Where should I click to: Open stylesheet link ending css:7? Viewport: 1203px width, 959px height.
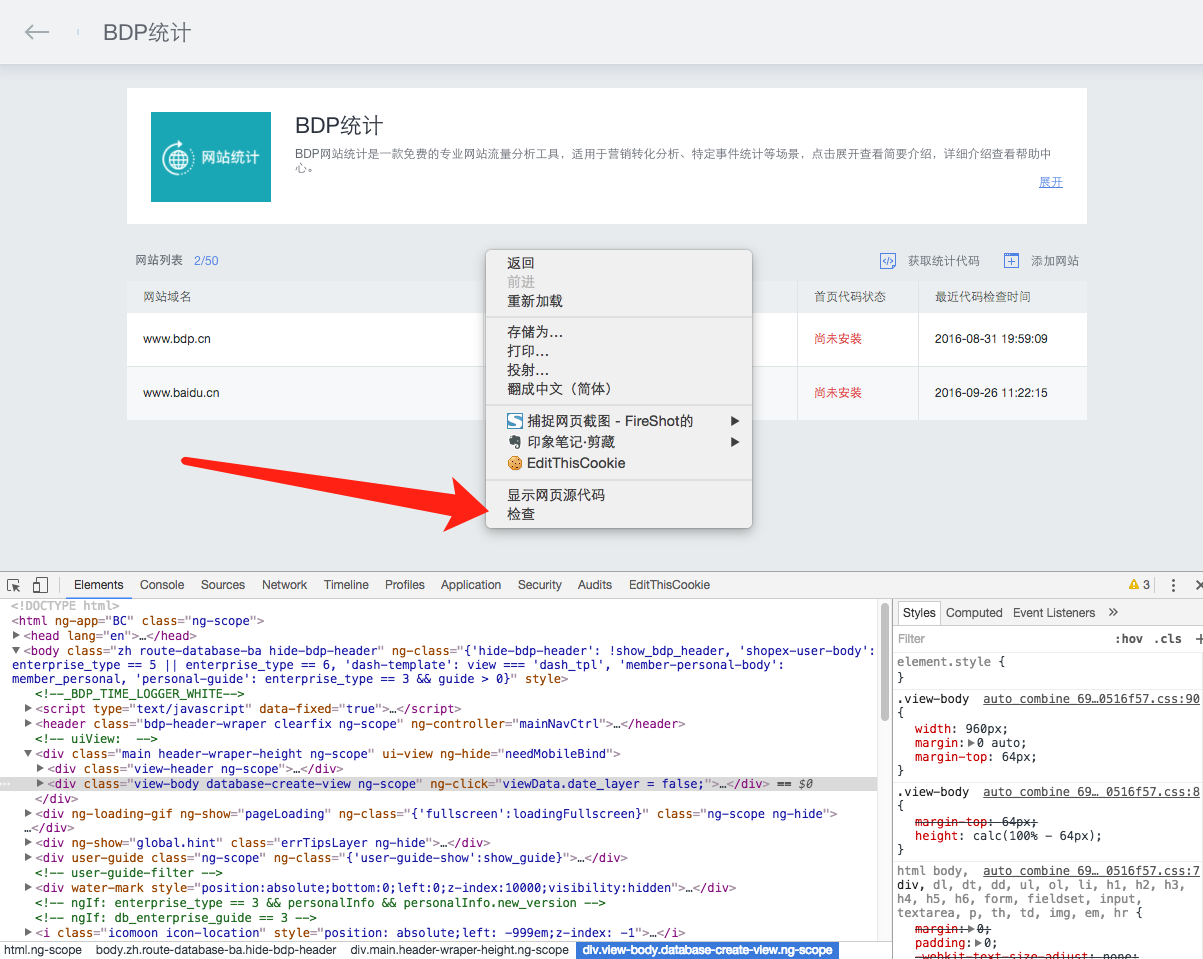pyautogui.click(x=1091, y=871)
